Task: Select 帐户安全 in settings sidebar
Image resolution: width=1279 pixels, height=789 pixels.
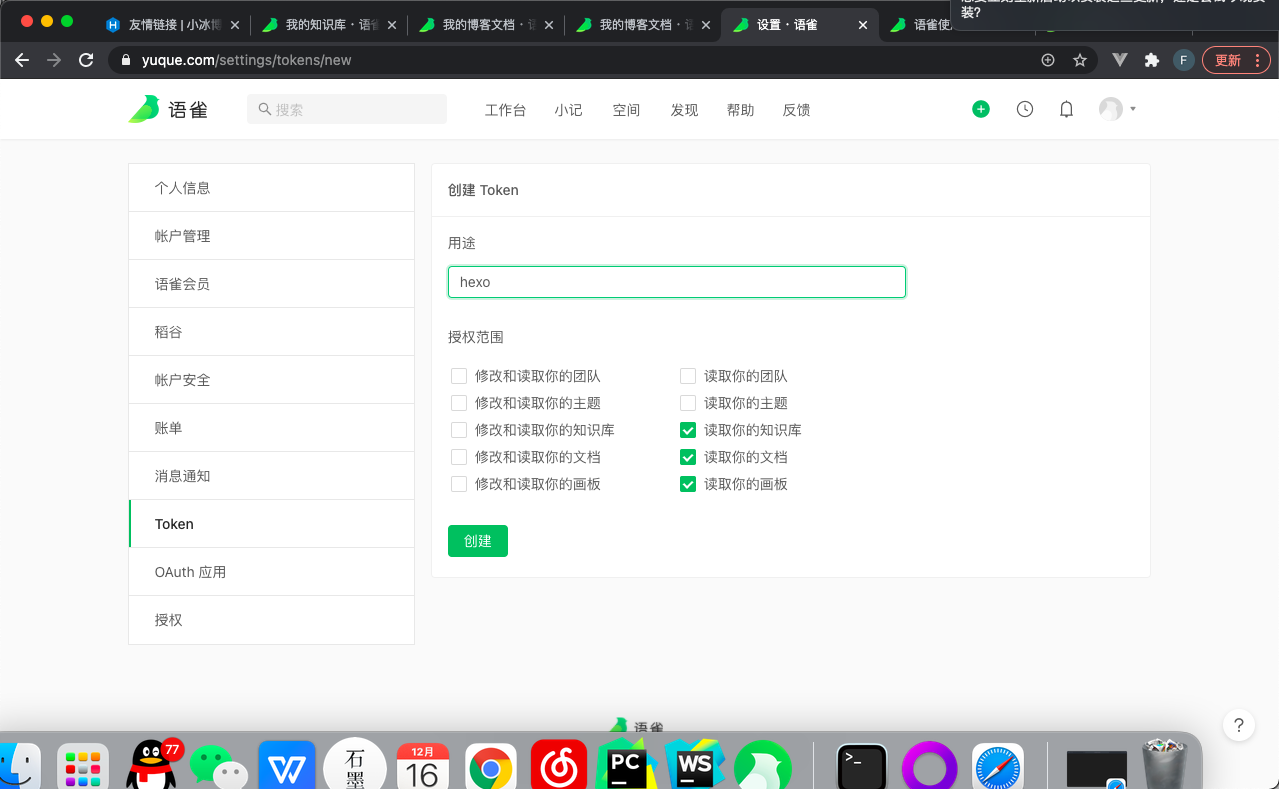Action: coord(271,380)
